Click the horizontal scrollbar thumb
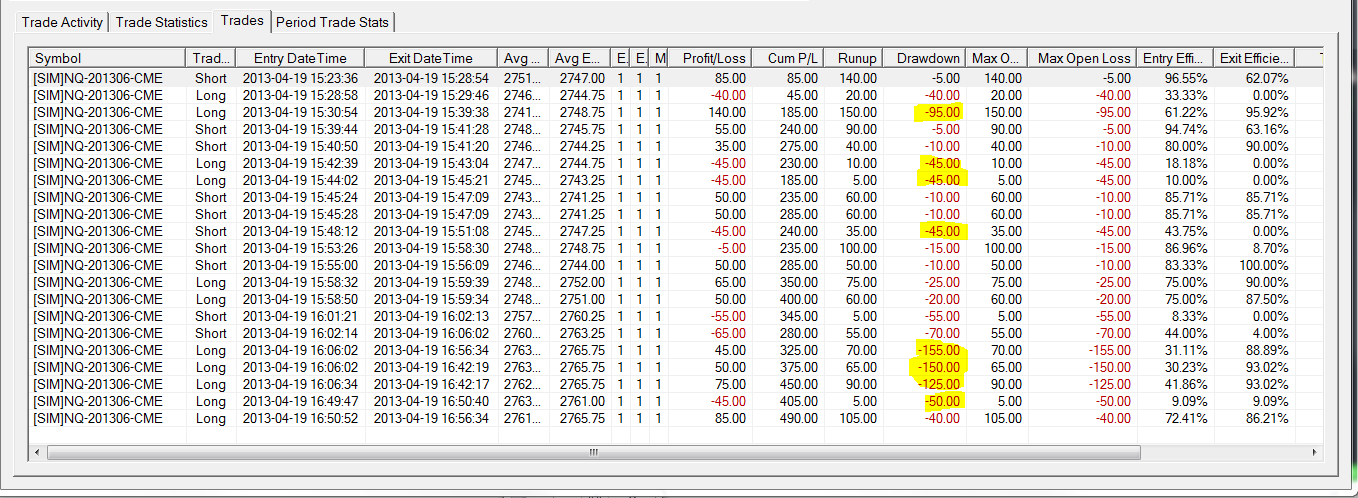The height and width of the screenshot is (498, 1358). pyautogui.click(x=593, y=452)
